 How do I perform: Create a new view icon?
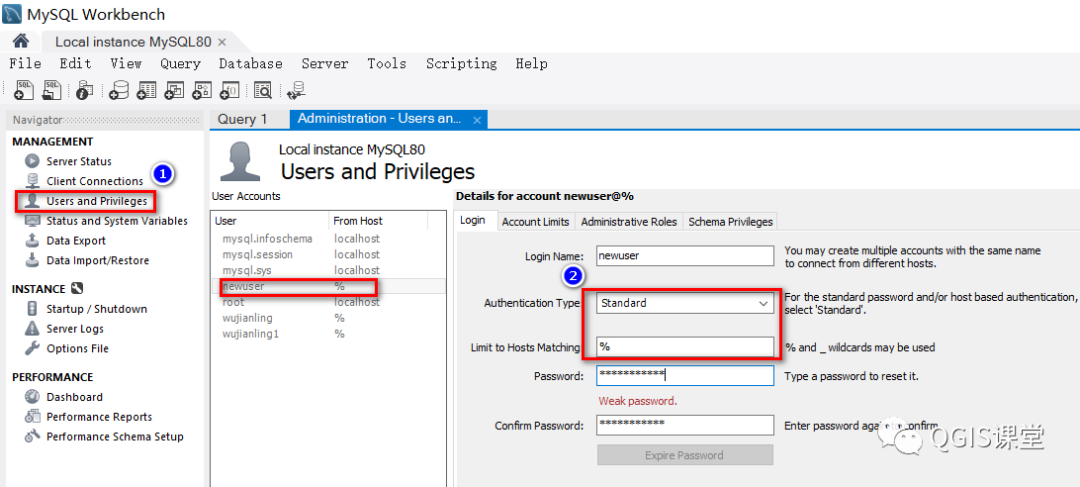click(x=174, y=90)
